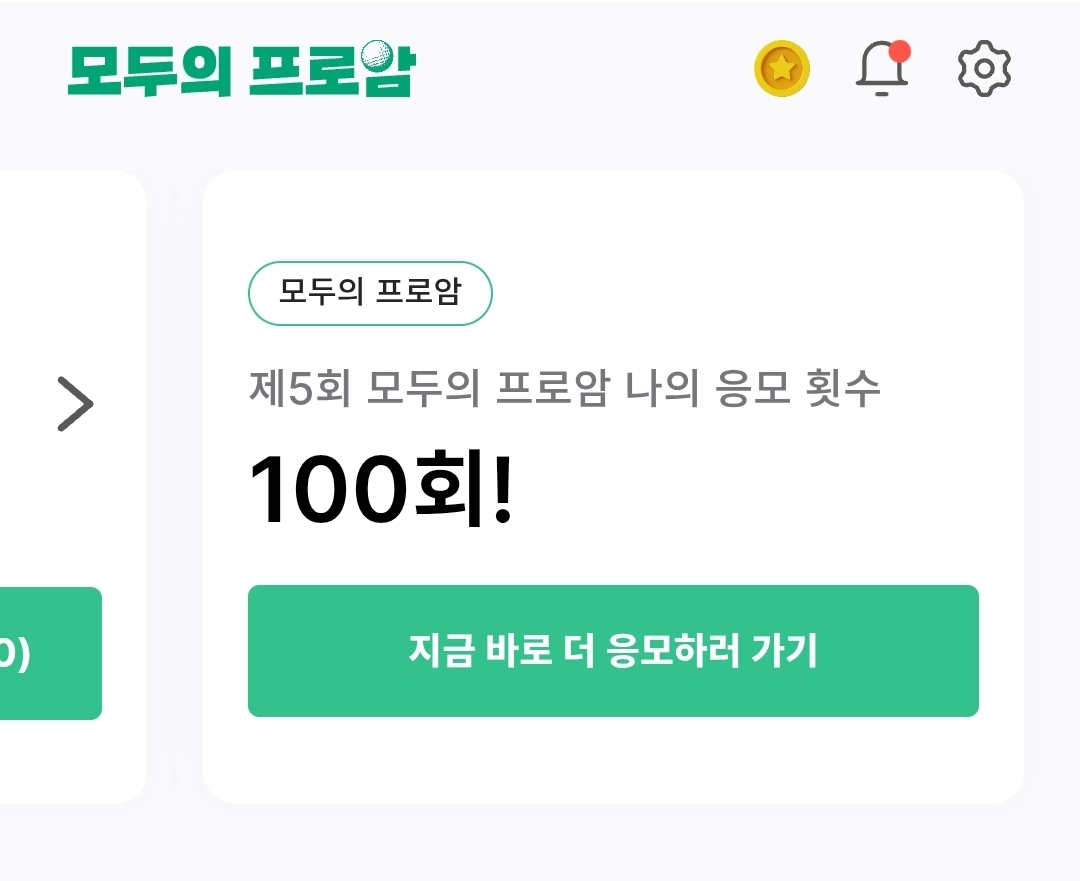1080x881 pixels.
Task: Click the 제5회 round label in the card
Action: click(x=299, y=389)
